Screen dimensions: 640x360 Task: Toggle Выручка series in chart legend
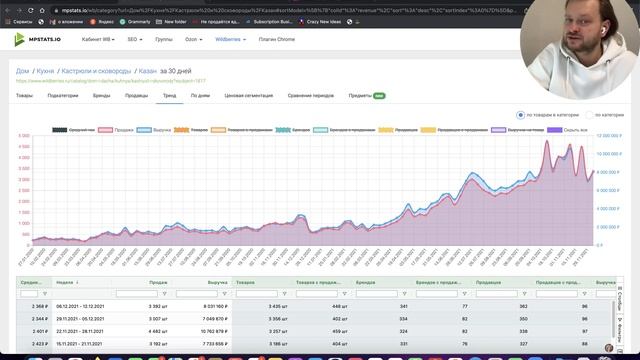[x=153, y=130]
